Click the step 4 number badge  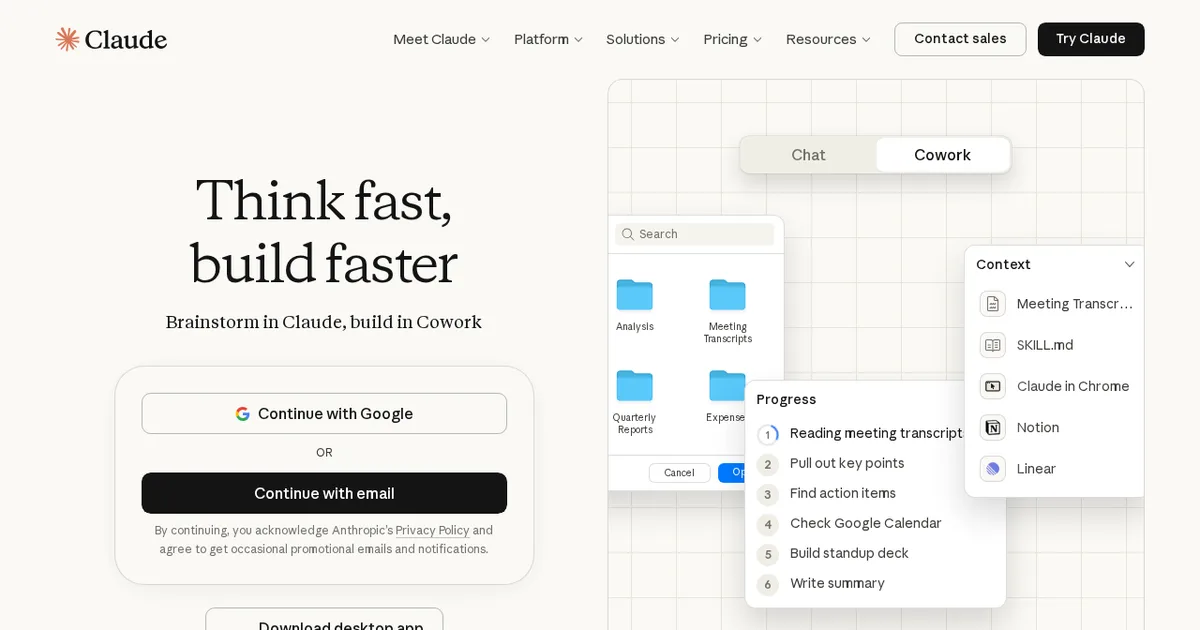tap(768, 524)
